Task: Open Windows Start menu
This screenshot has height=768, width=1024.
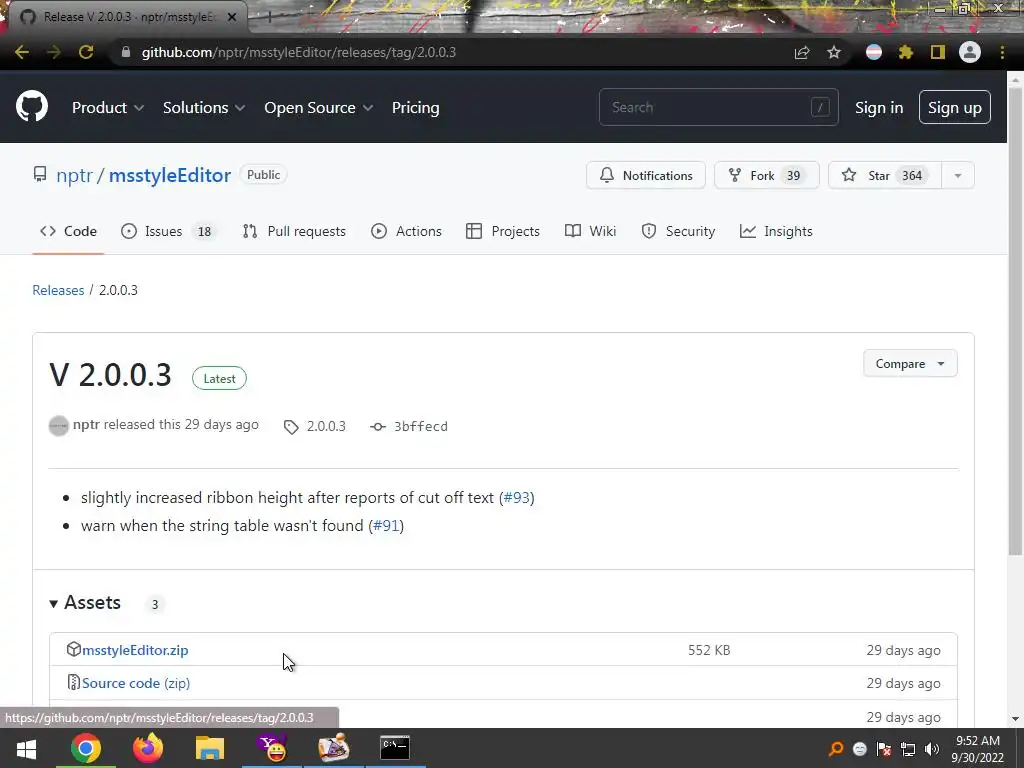Action: [26, 748]
